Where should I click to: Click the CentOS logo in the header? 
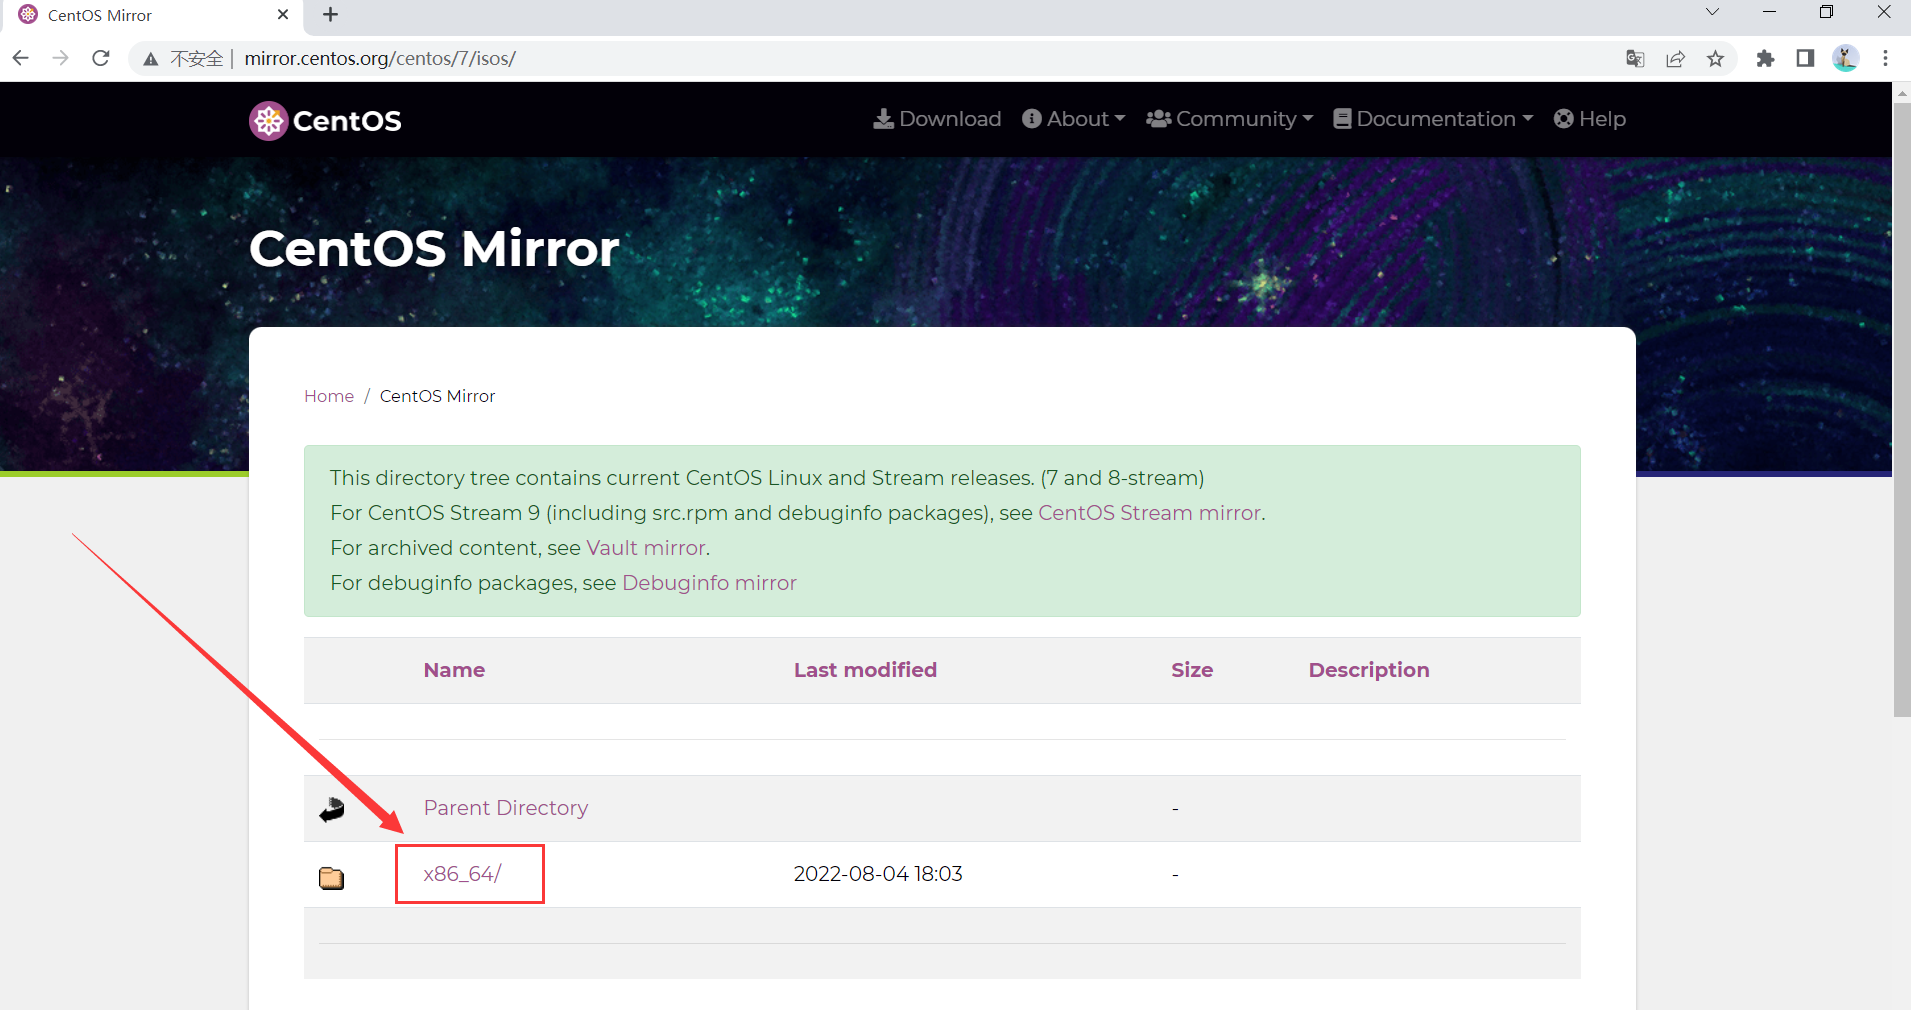pyautogui.click(x=325, y=121)
